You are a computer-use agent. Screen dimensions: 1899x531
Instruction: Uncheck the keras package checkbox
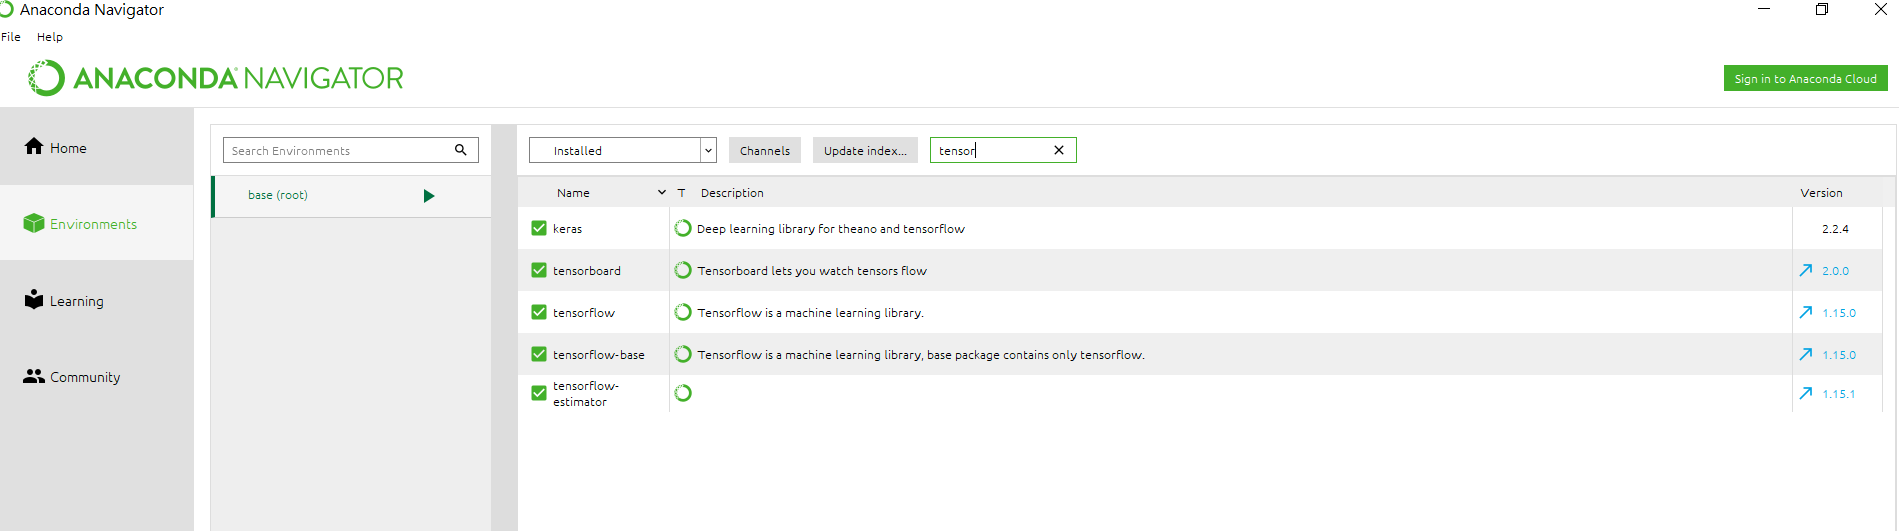click(x=539, y=228)
